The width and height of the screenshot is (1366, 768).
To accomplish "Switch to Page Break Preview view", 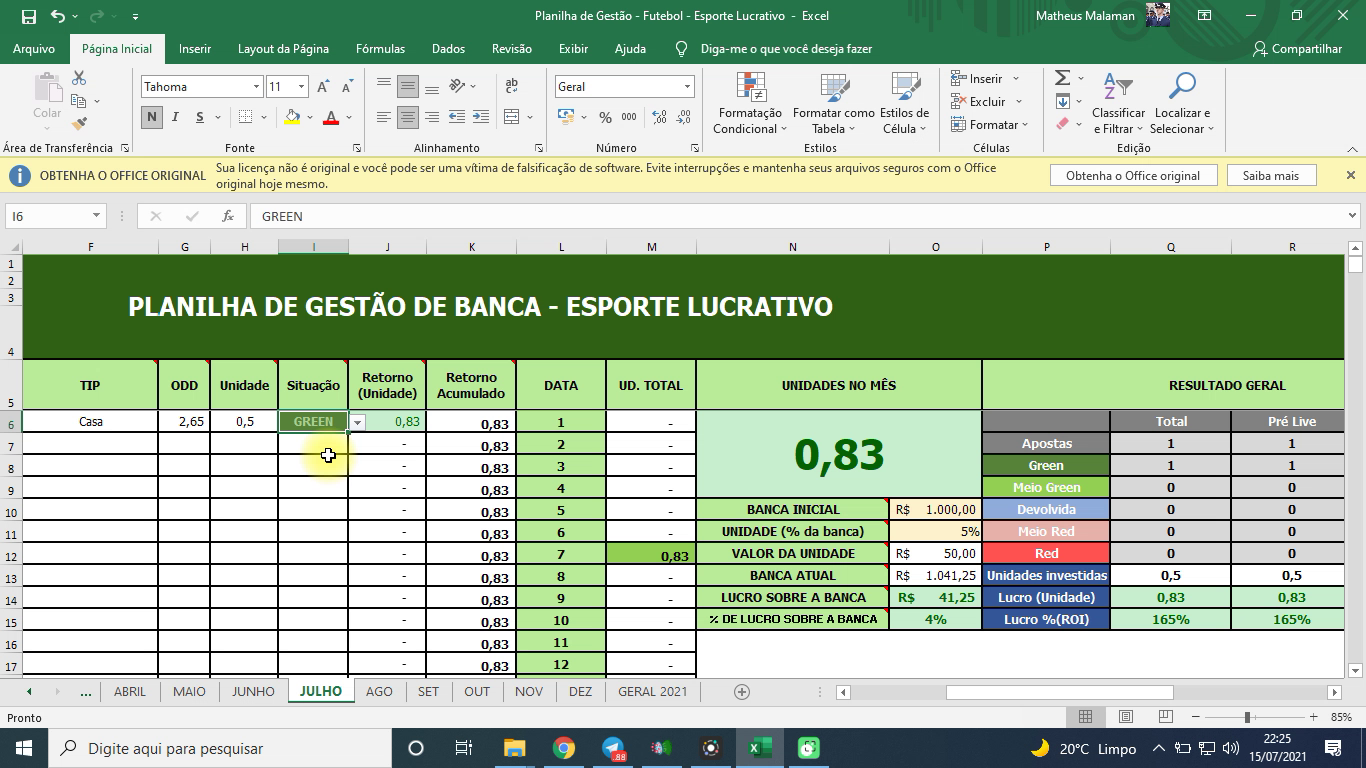I will [1166, 717].
